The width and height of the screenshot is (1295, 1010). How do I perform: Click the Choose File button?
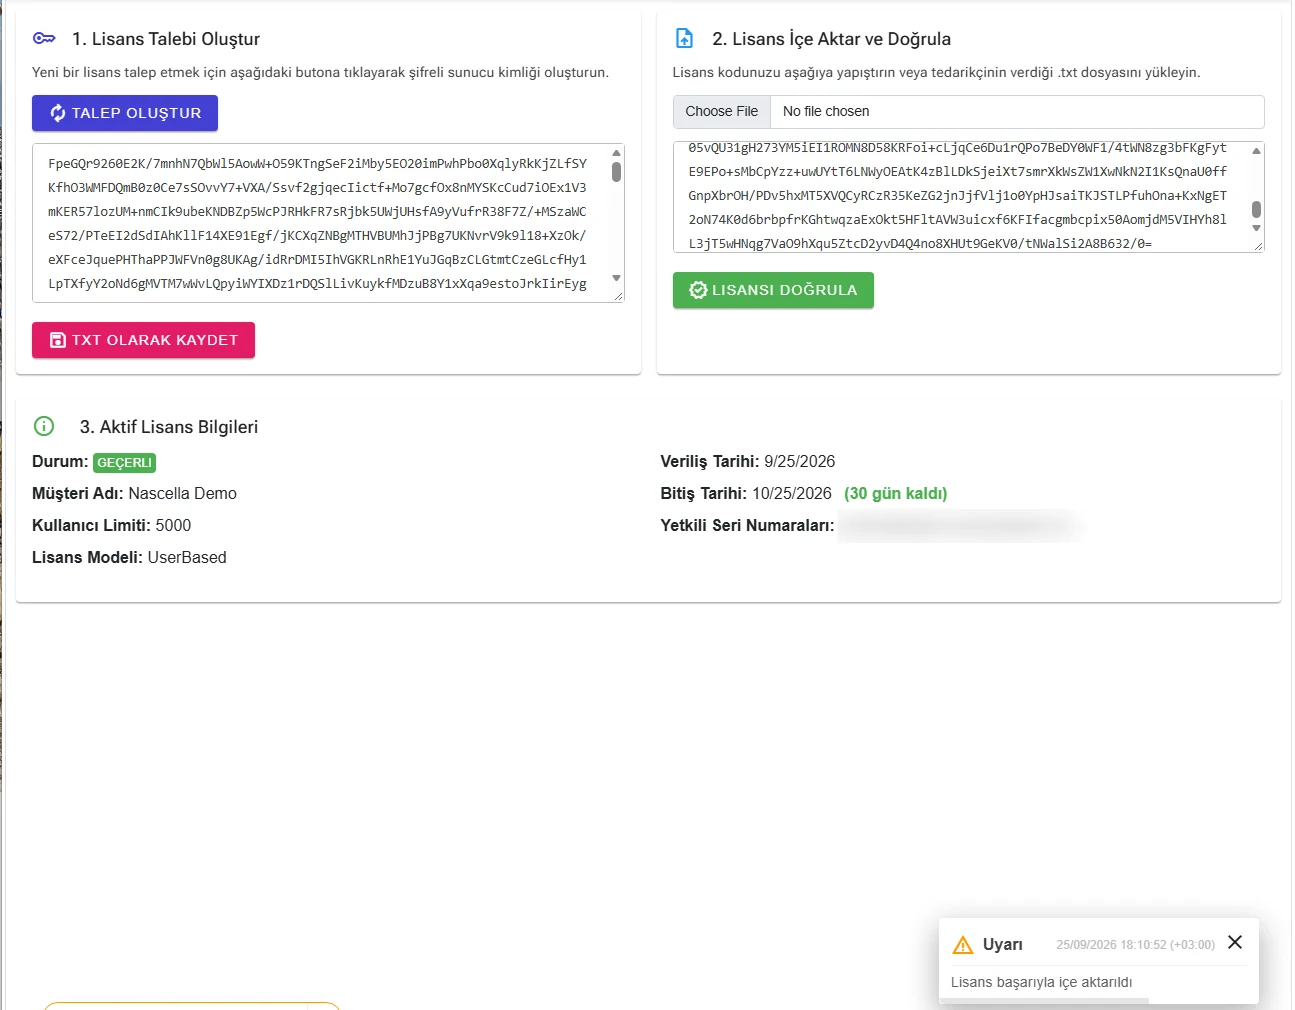tap(722, 111)
